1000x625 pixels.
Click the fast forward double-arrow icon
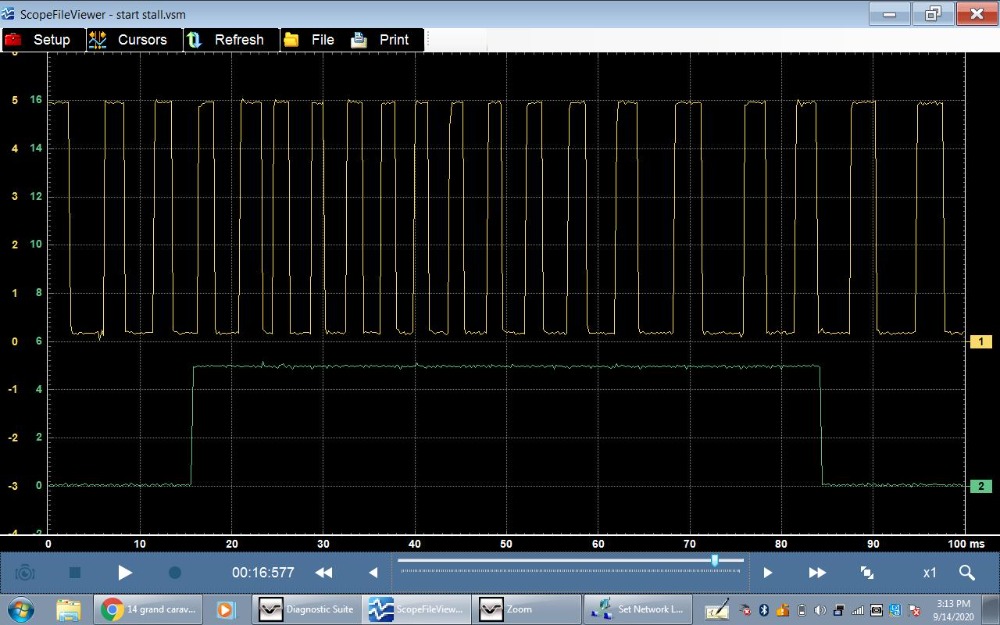(x=817, y=573)
